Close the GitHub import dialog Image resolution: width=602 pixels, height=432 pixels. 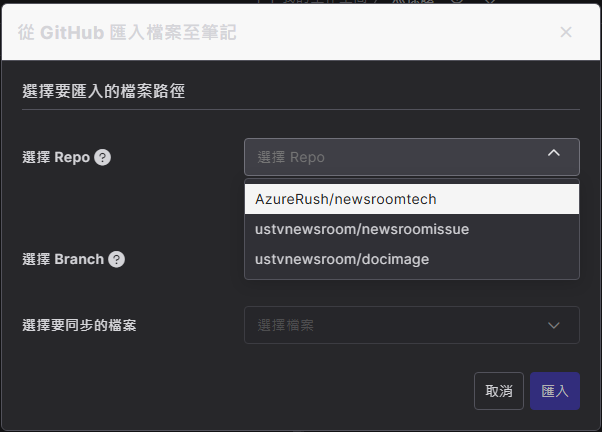click(x=566, y=32)
